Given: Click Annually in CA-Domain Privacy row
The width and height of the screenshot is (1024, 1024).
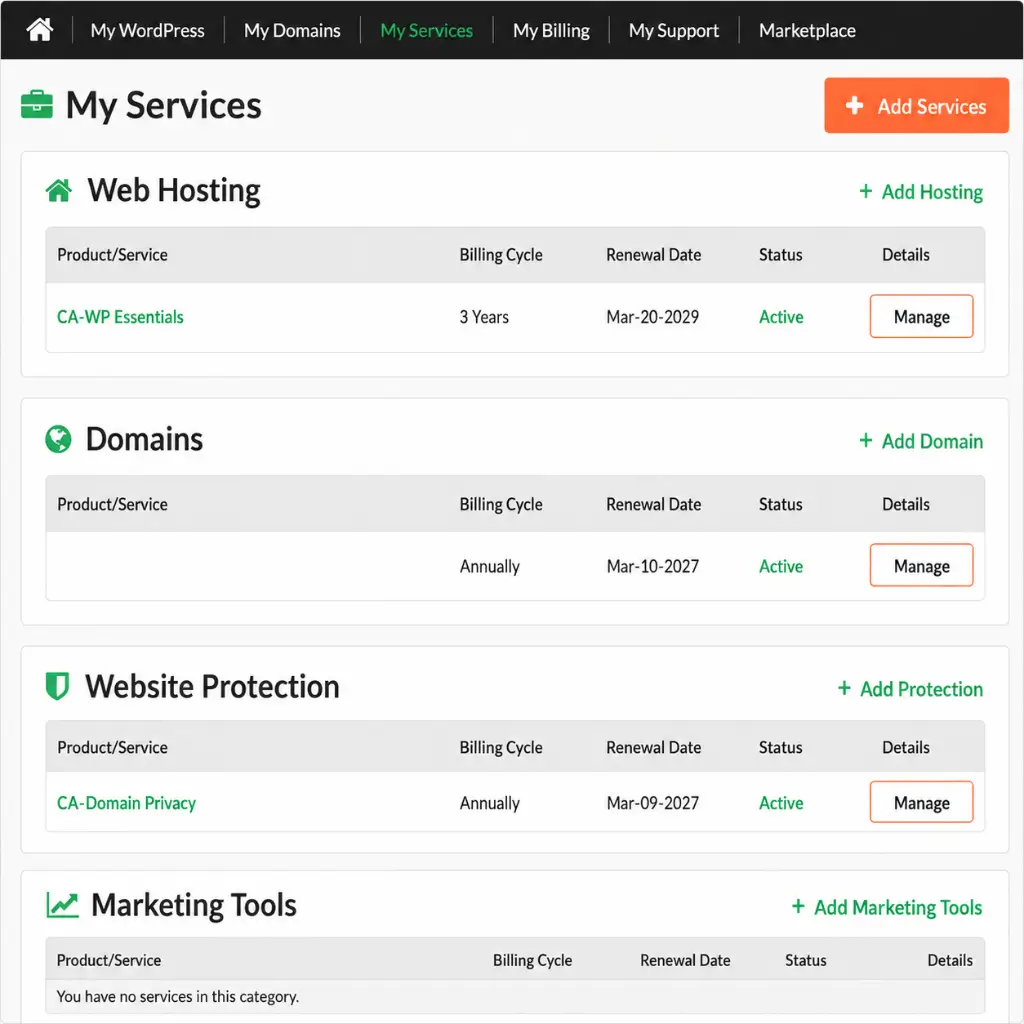Looking at the screenshot, I should [490, 803].
